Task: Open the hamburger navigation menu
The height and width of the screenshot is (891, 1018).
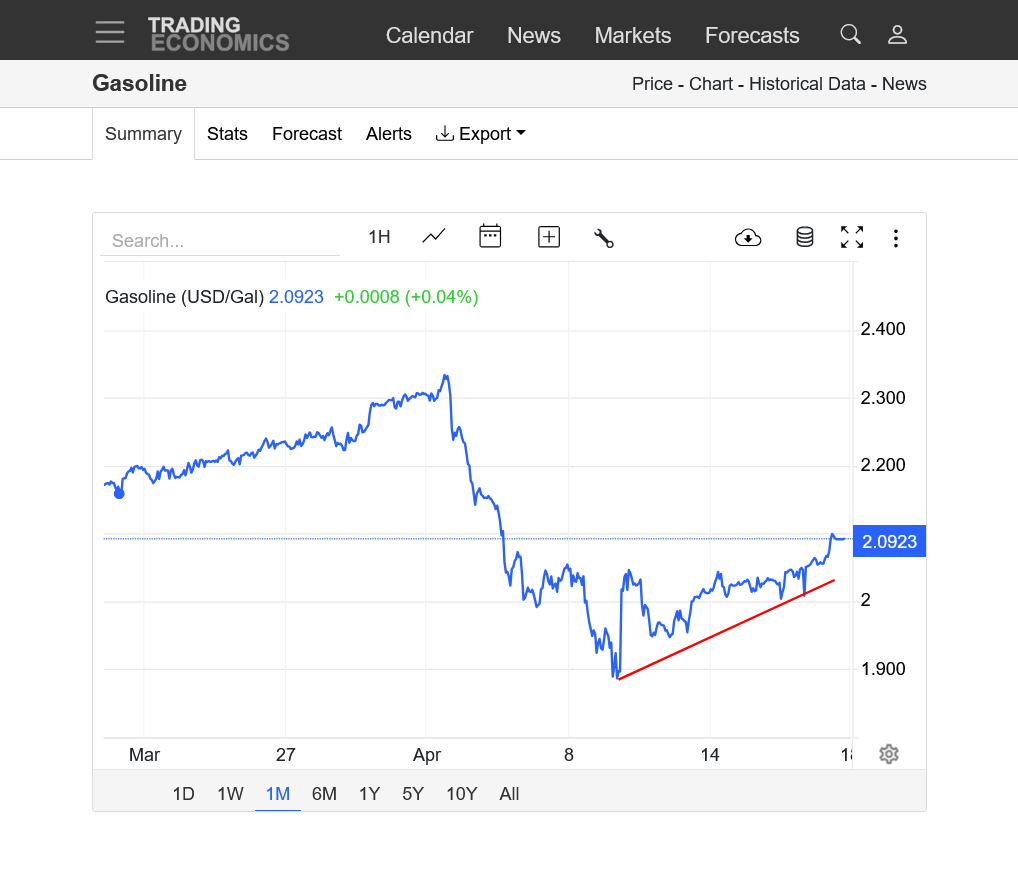Action: (x=110, y=32)
